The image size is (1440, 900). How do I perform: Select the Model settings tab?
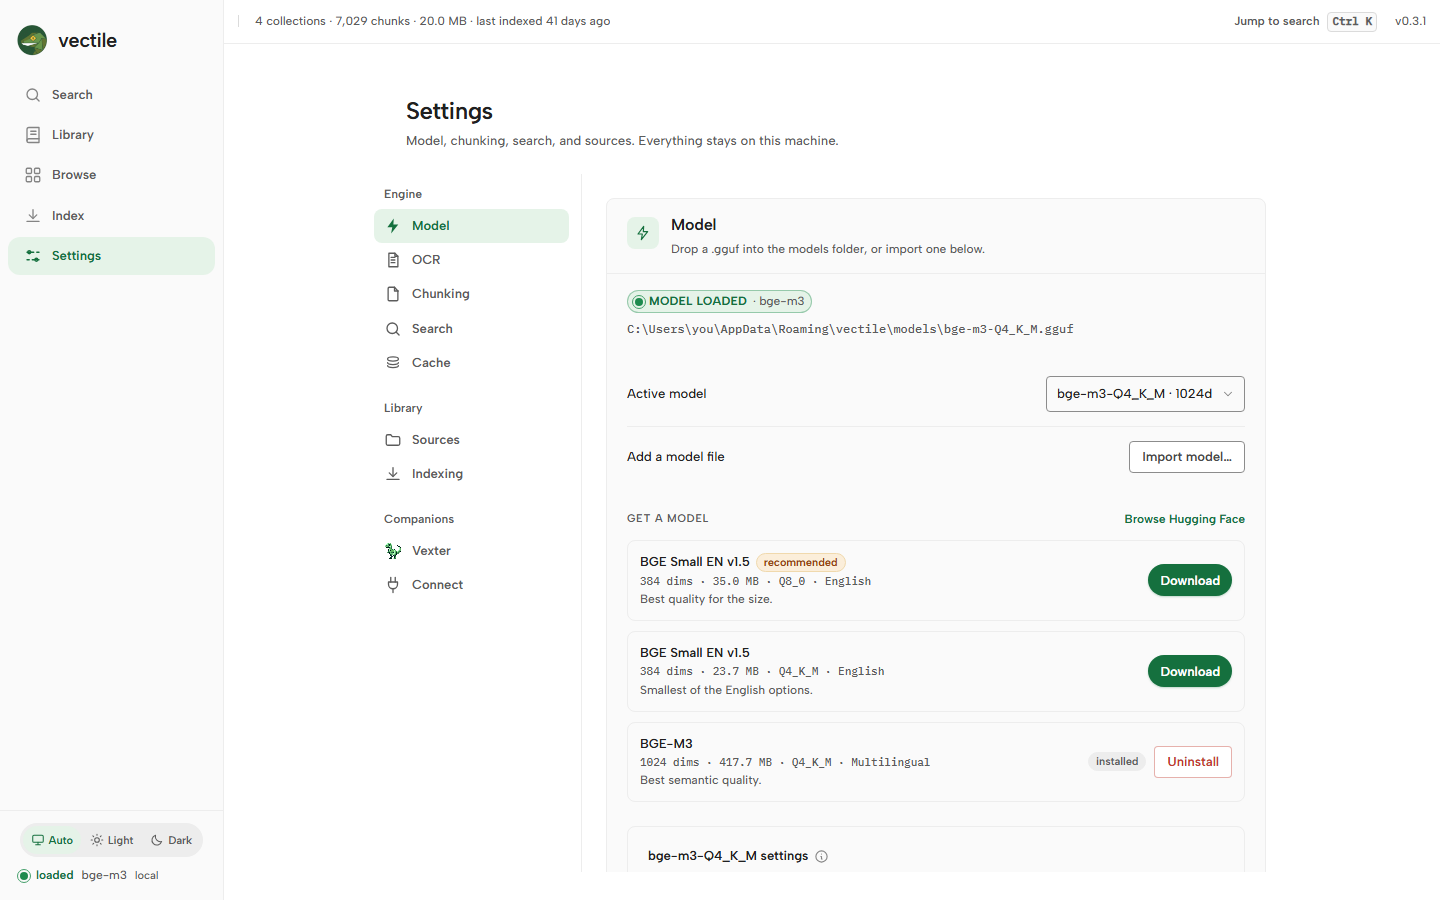pyautogui.click(x=471, y=226)
